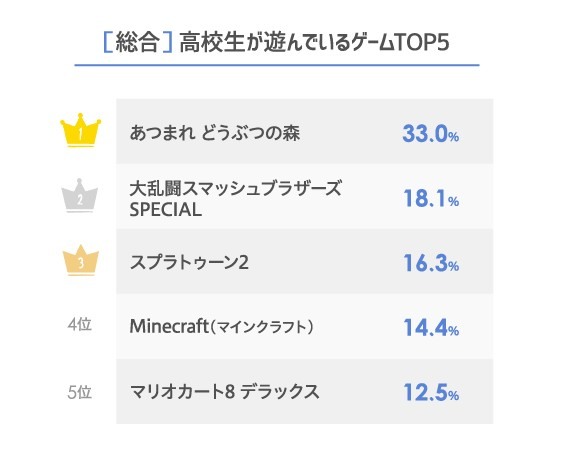
Task: Click the closing blue bracket after 総合
Action: [x=167, y=42]
